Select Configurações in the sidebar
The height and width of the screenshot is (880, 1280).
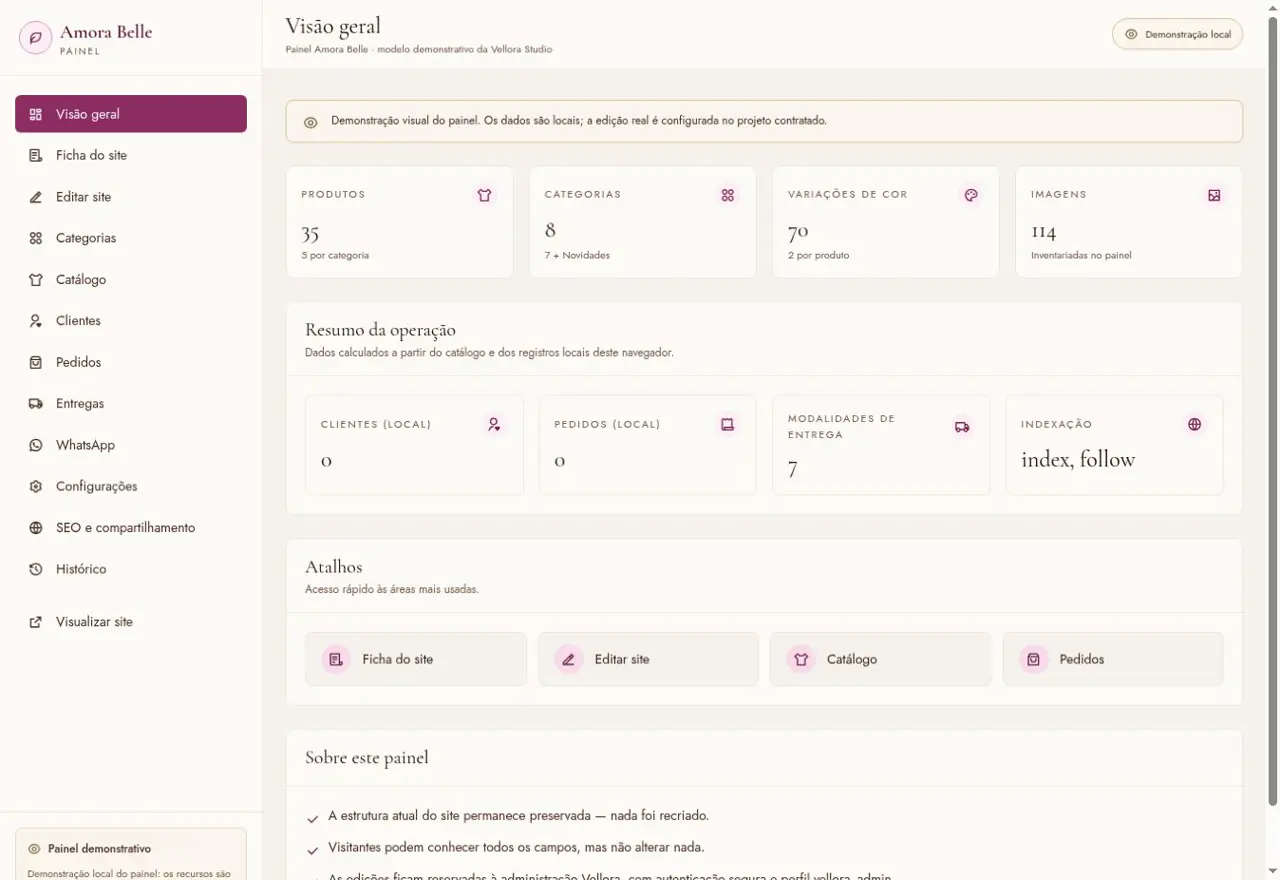[x=131, y=486]
